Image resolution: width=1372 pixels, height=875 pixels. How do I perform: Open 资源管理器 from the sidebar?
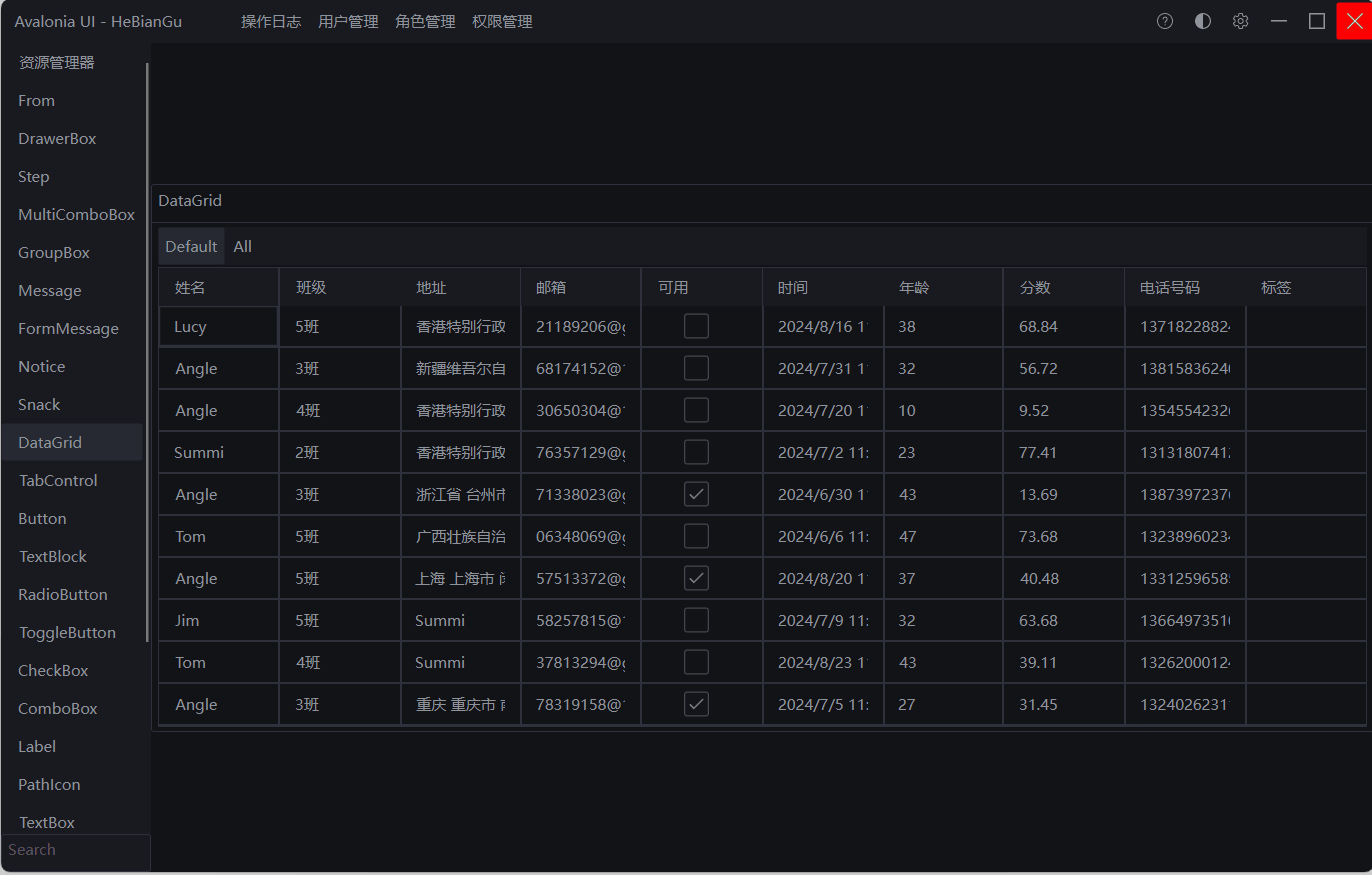[56, 62]
